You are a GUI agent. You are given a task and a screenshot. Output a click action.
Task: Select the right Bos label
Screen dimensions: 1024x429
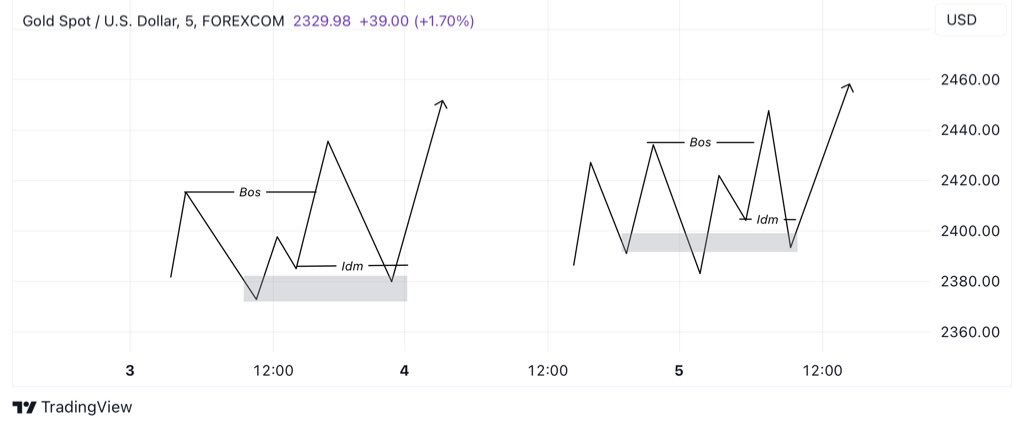click(700, 142)
